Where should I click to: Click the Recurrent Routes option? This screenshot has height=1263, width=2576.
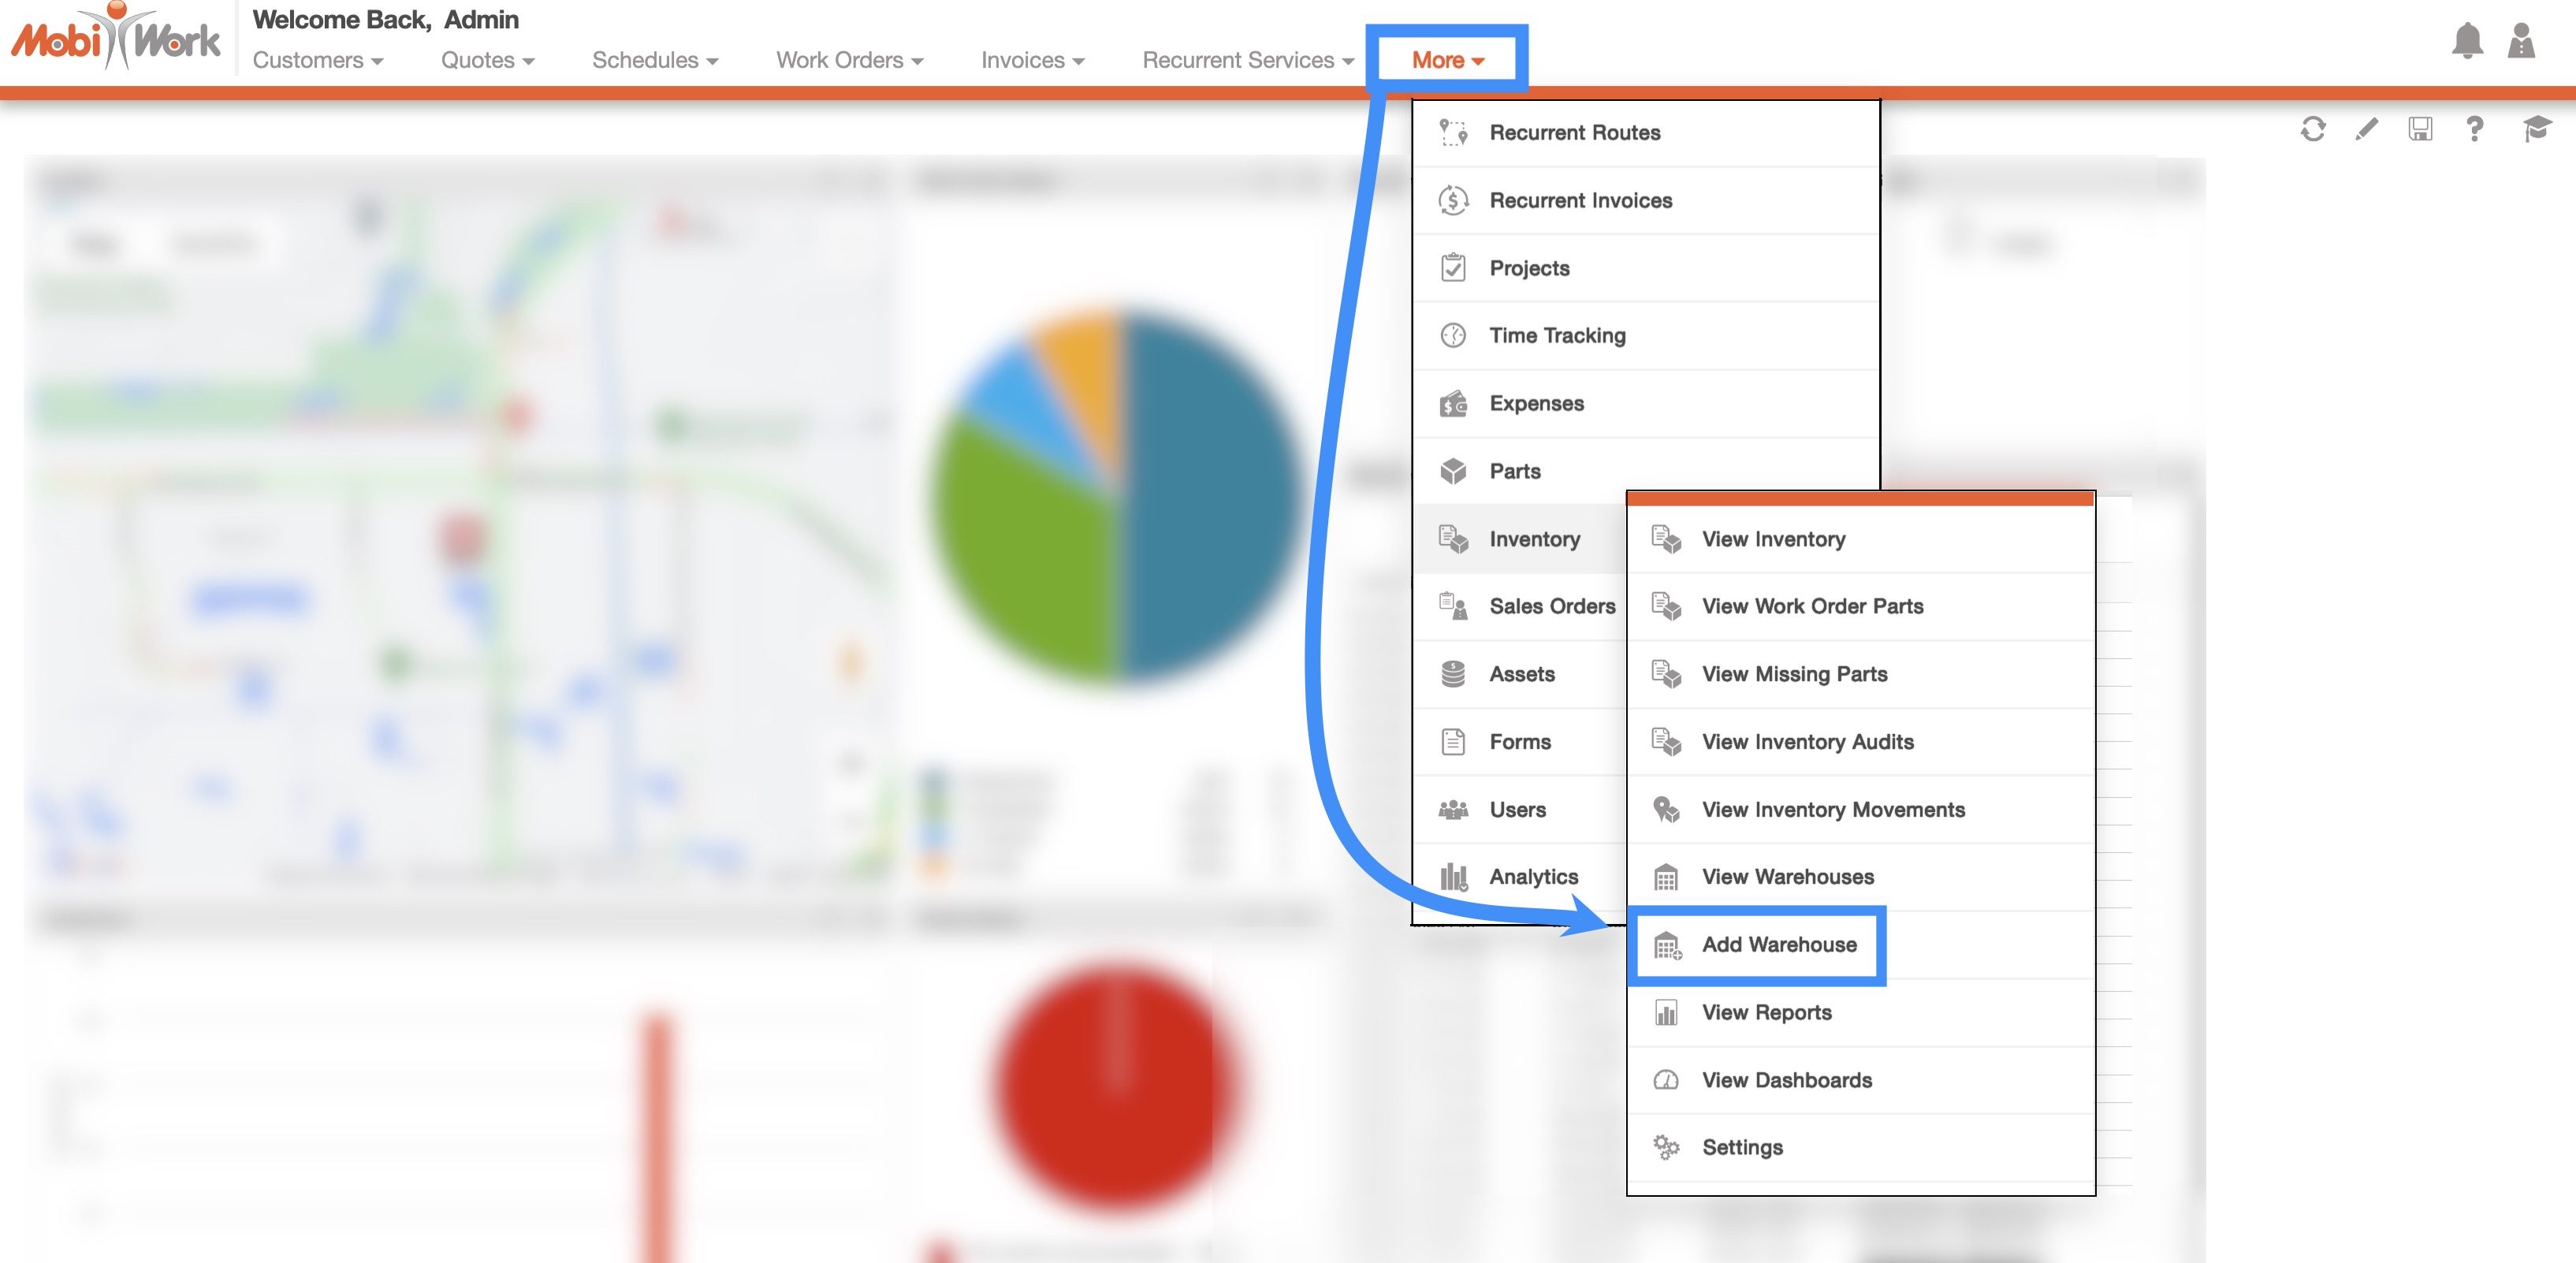(x=1574, y=133)
